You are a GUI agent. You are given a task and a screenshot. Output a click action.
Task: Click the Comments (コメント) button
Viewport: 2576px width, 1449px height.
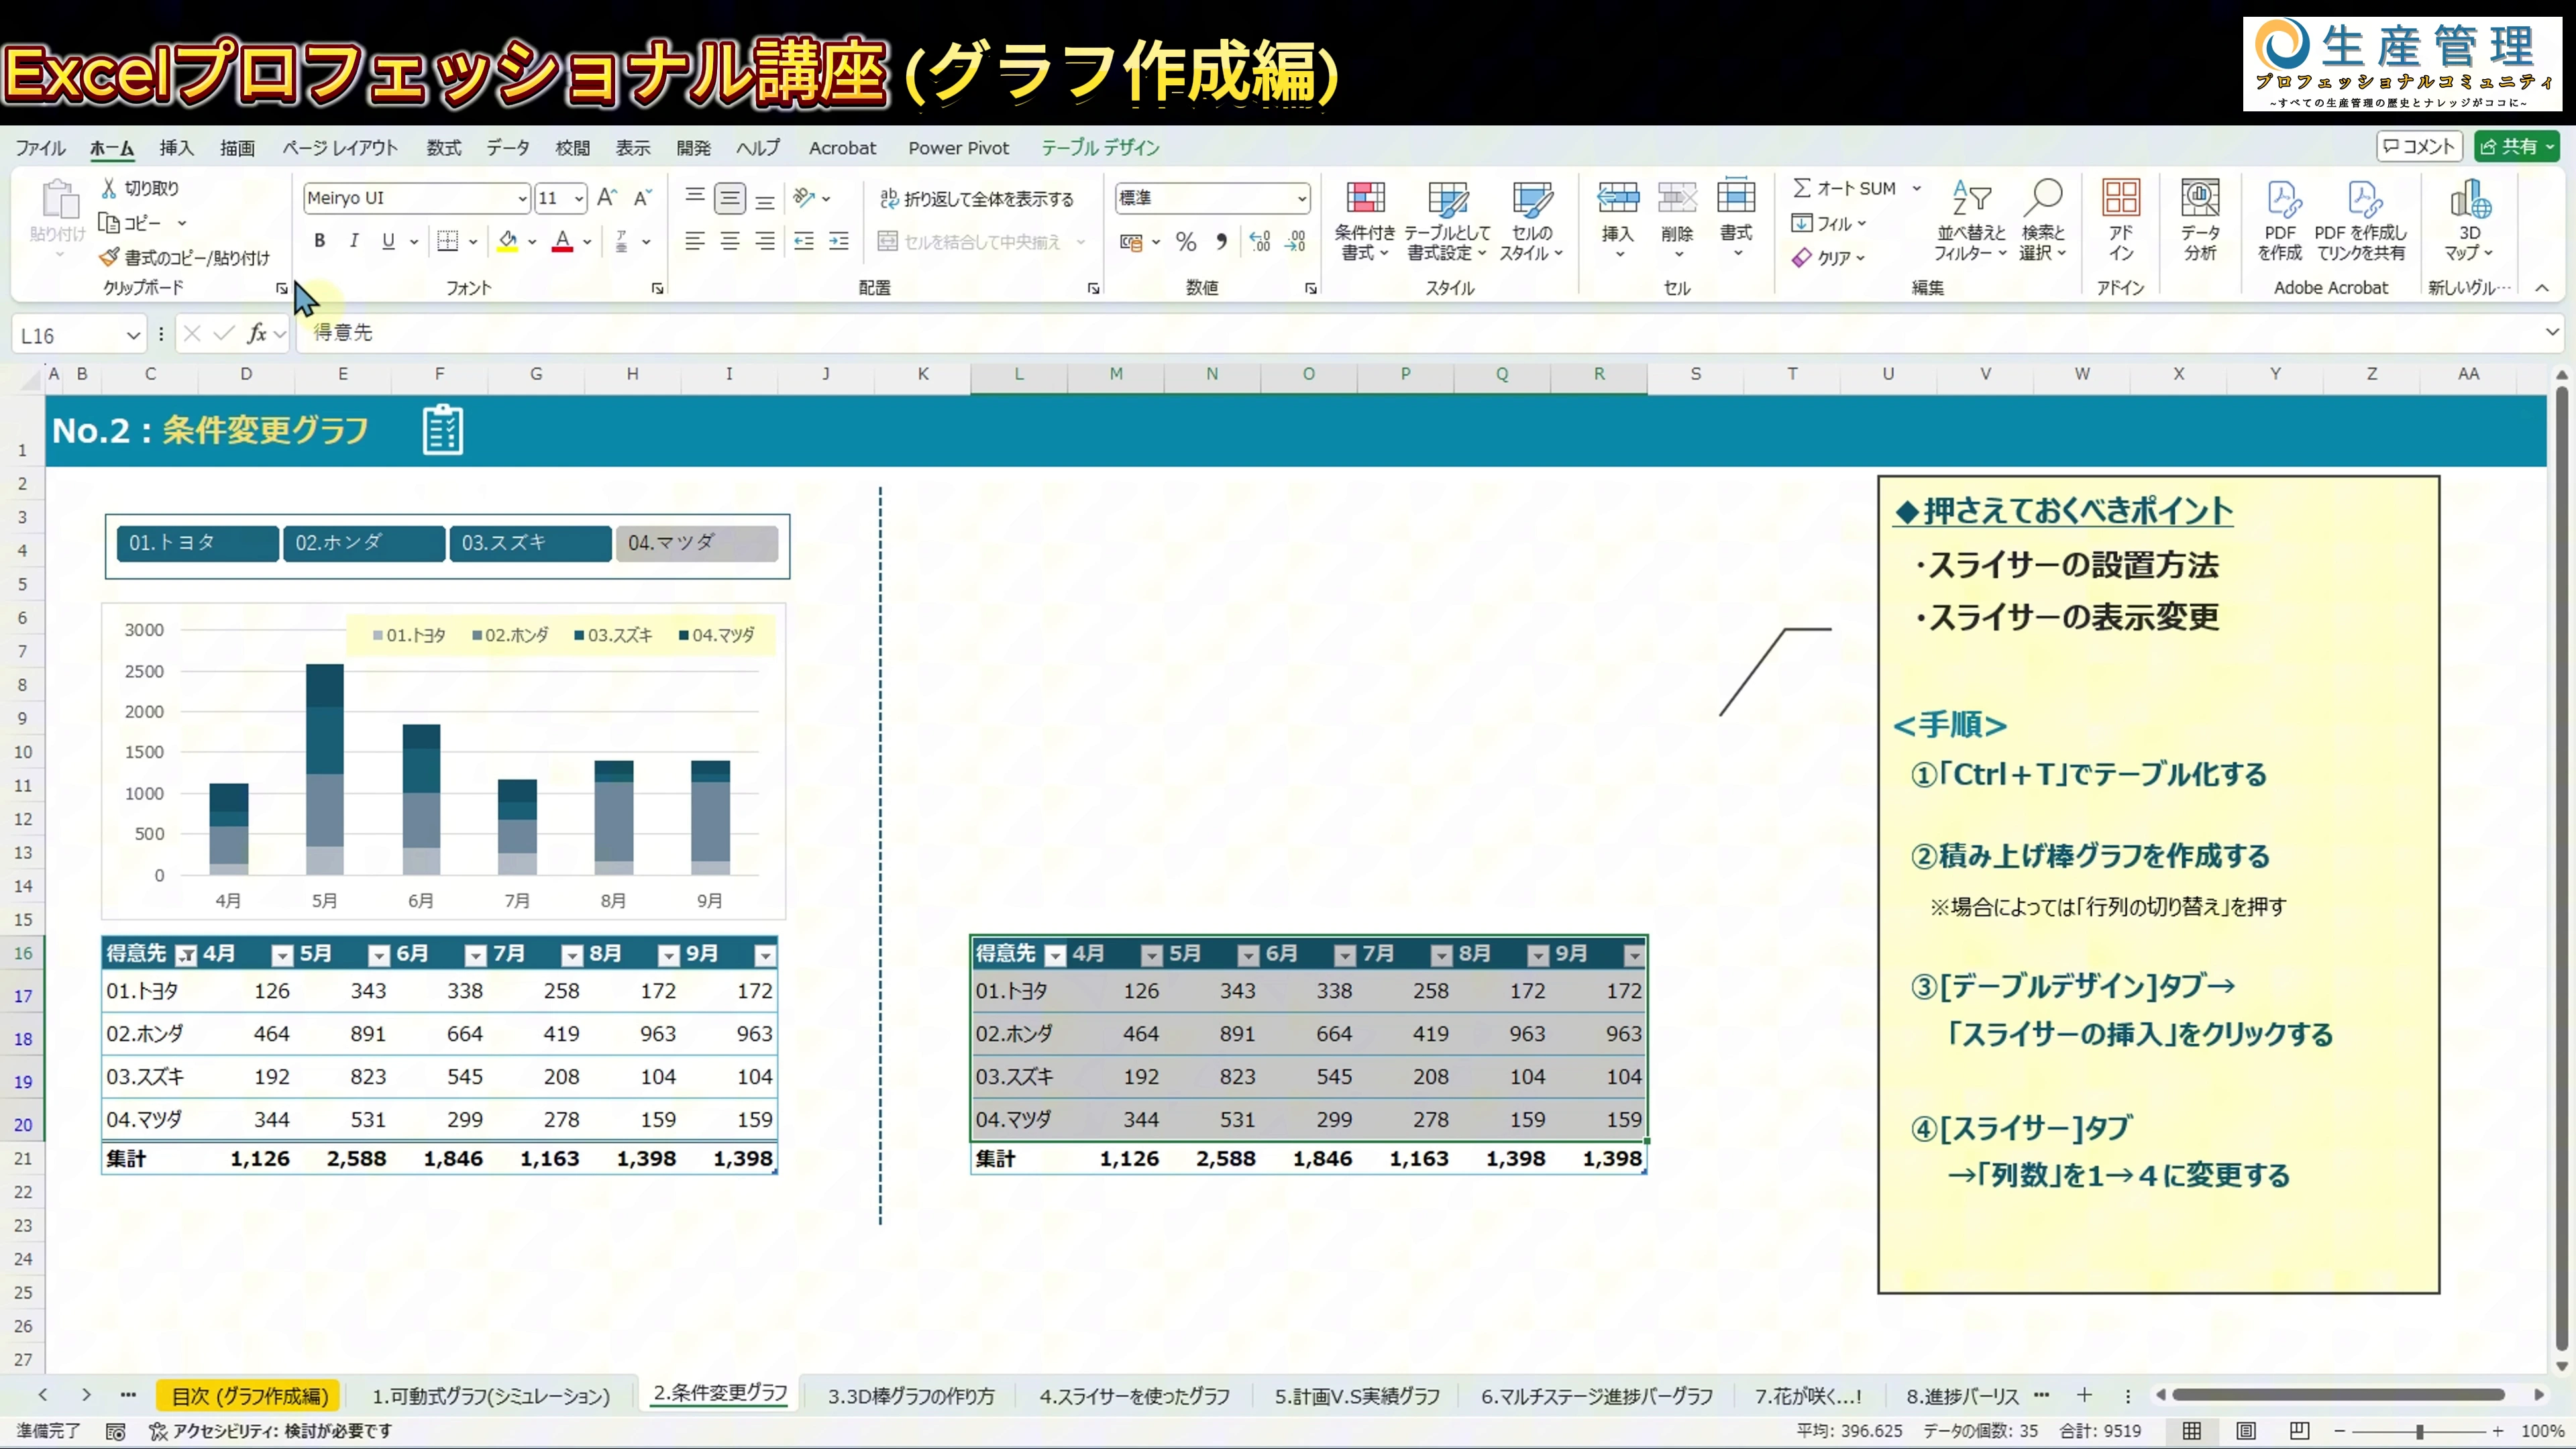(2418, 147)
